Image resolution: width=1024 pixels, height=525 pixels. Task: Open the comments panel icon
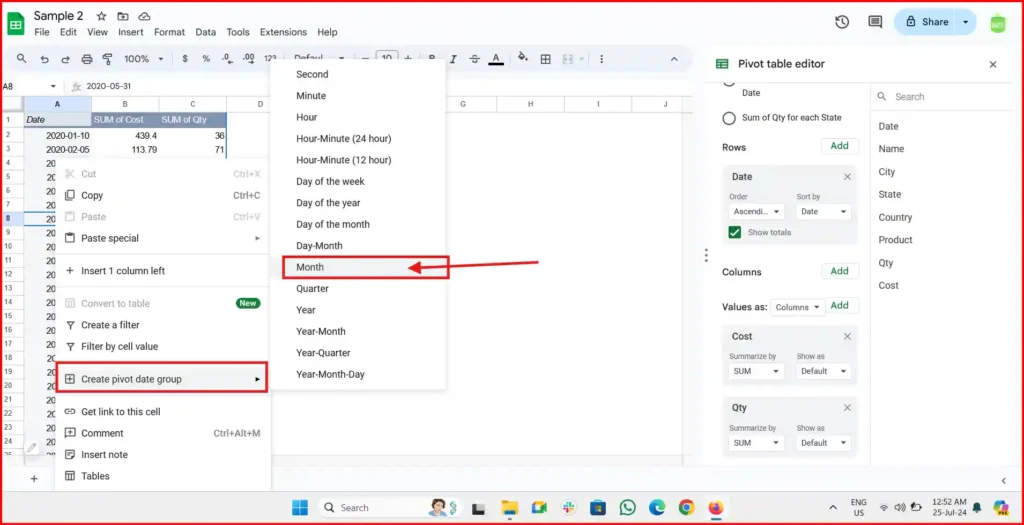(875, 22)
